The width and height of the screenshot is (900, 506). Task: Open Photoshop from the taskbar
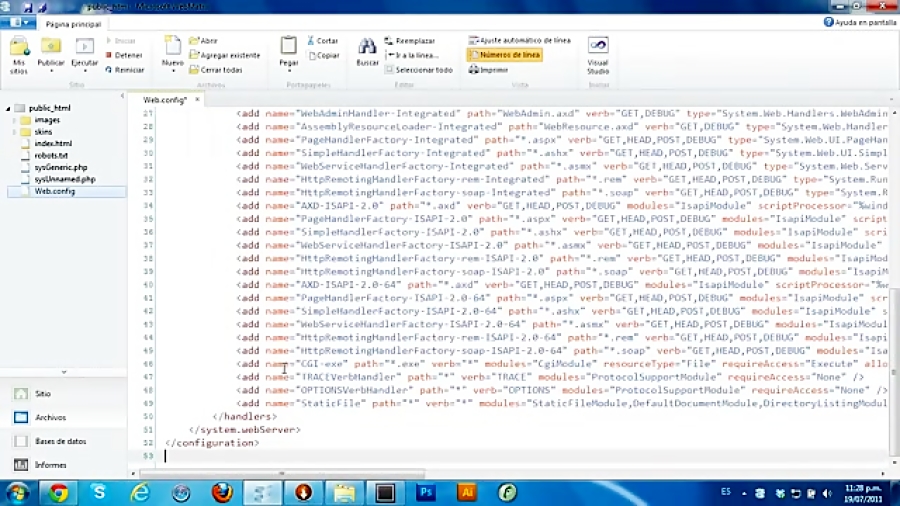(426, 493)
